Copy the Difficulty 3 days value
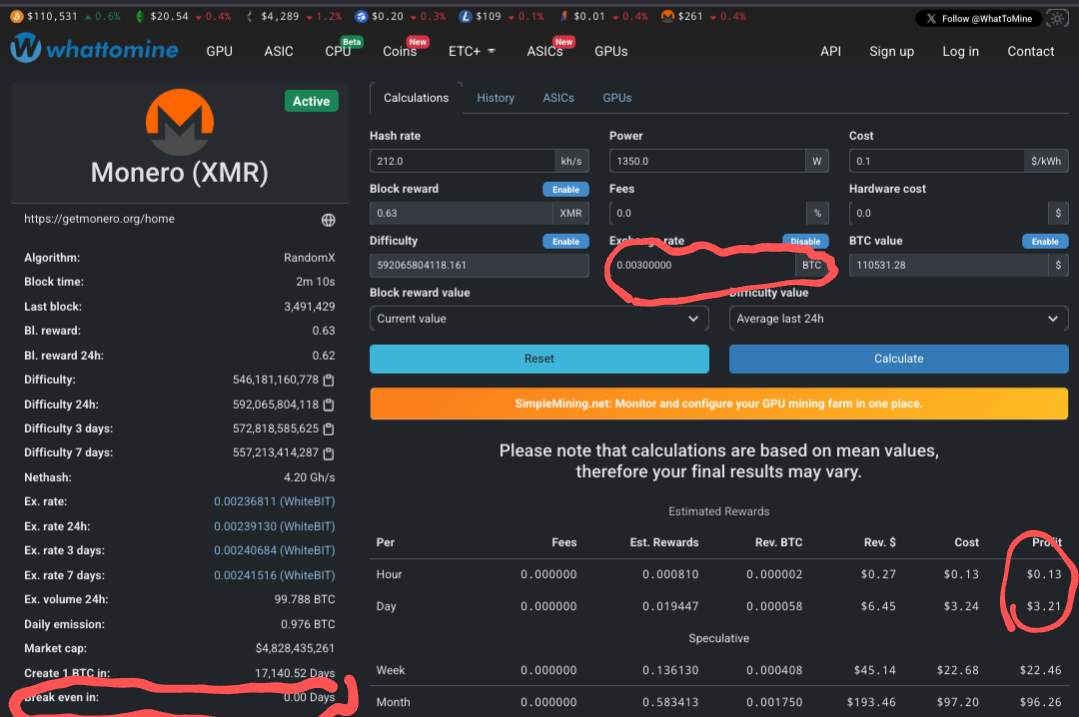This screenshot has height=717, width=1079. click(329, 429)
